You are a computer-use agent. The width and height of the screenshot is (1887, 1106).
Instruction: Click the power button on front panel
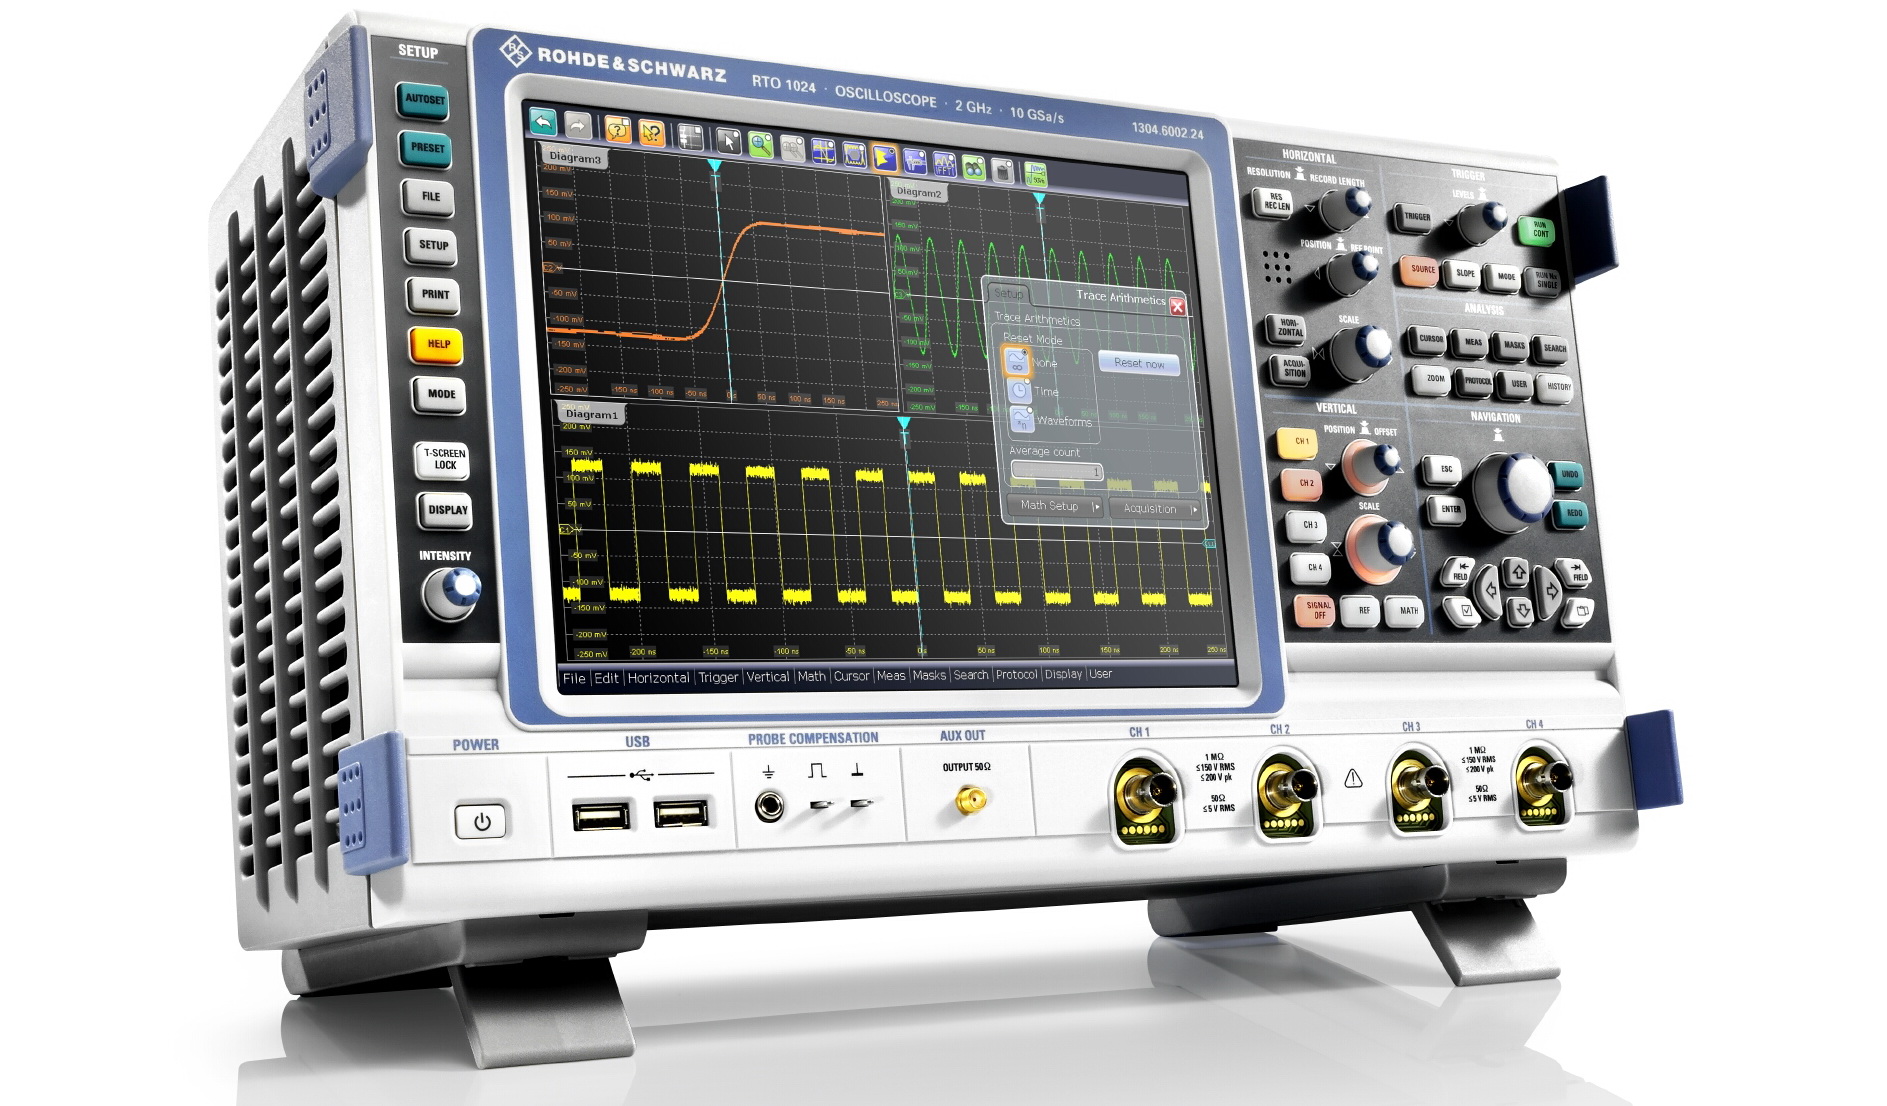pos(481,822)
